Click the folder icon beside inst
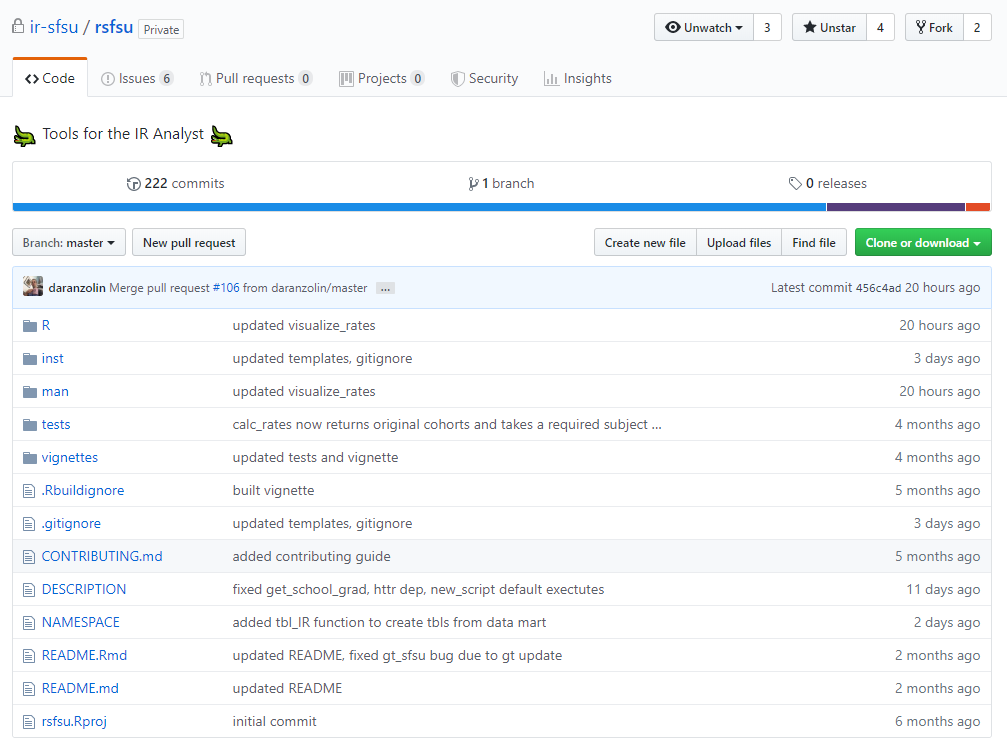Screen dimensions: 1007x747 click(x=30, y=358)
